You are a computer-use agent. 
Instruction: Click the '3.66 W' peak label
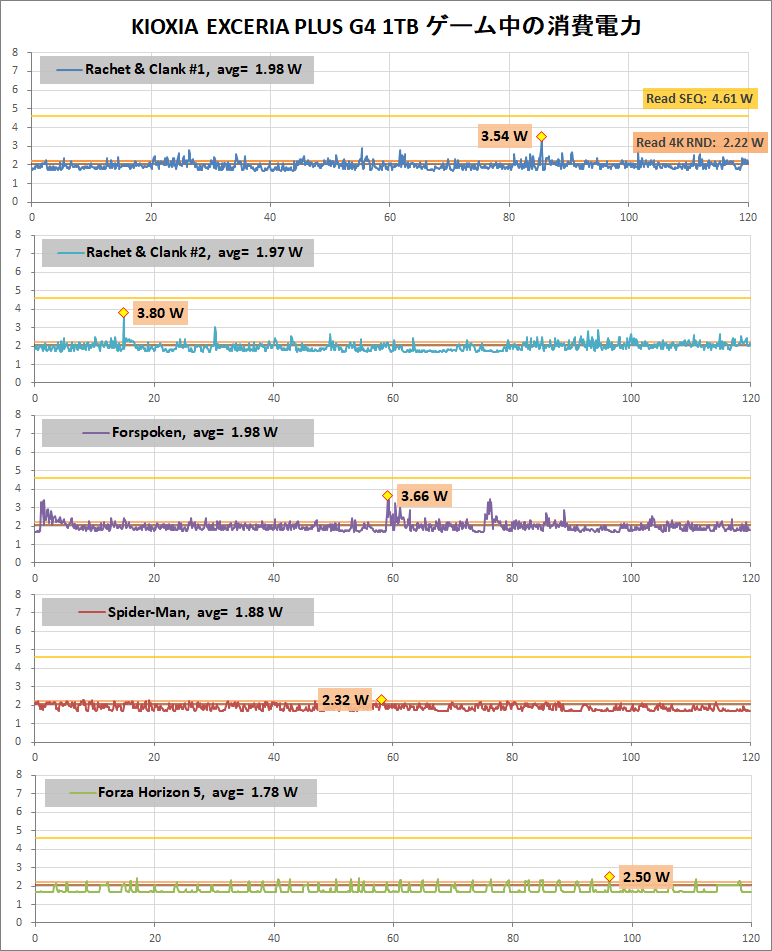(425, 496)
